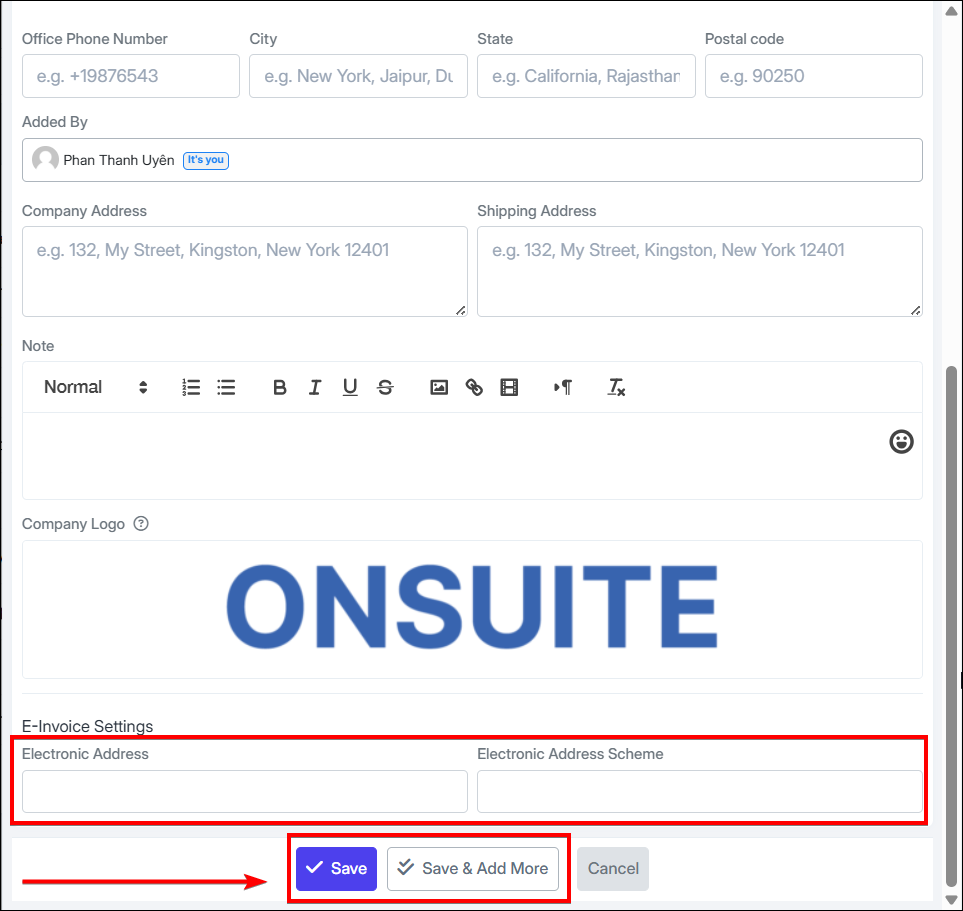This screenshot has width=963, height=911.
Task: Click into the Company Address textarea
Action: tap(244, 272)
